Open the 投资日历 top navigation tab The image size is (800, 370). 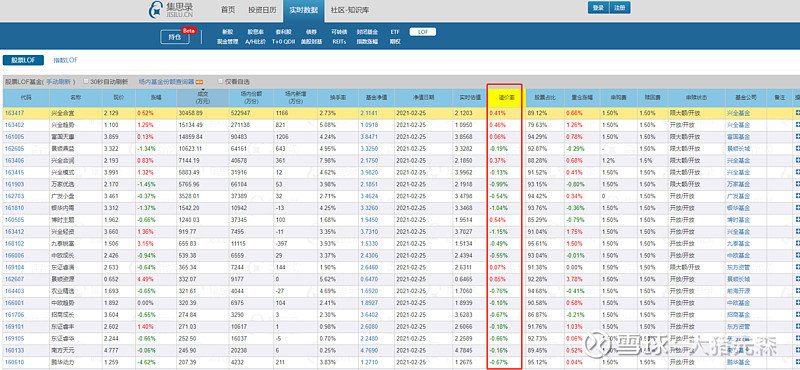pos(262,10)
